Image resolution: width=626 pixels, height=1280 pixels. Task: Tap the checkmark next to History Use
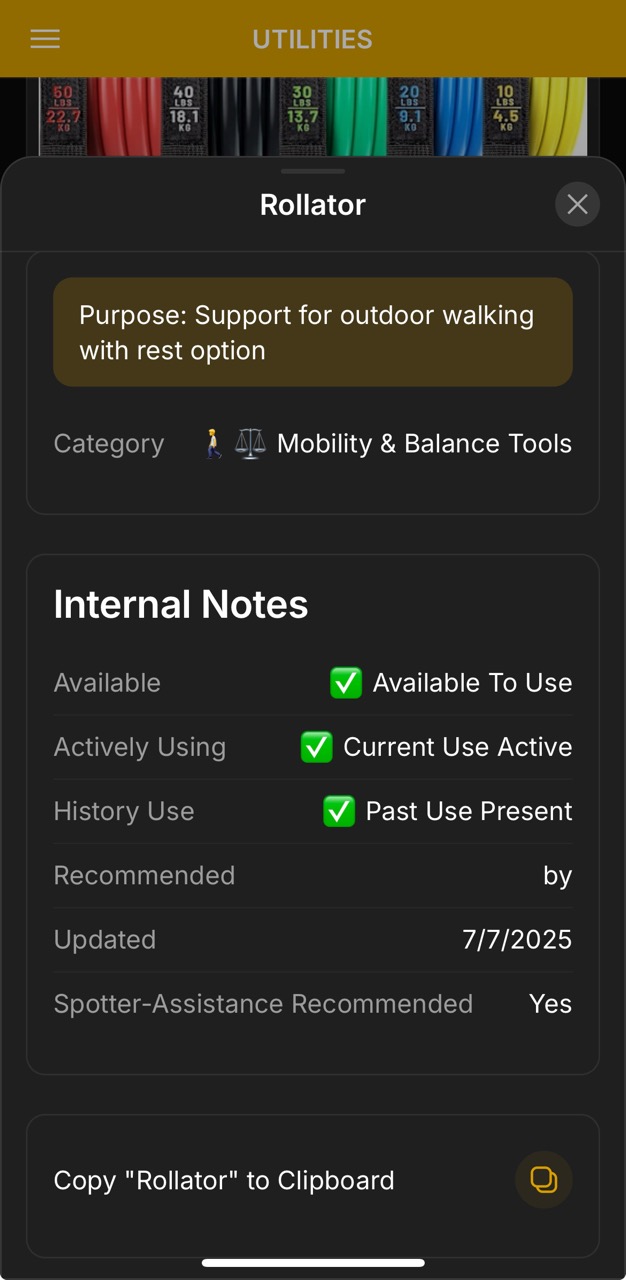[340, 811]
